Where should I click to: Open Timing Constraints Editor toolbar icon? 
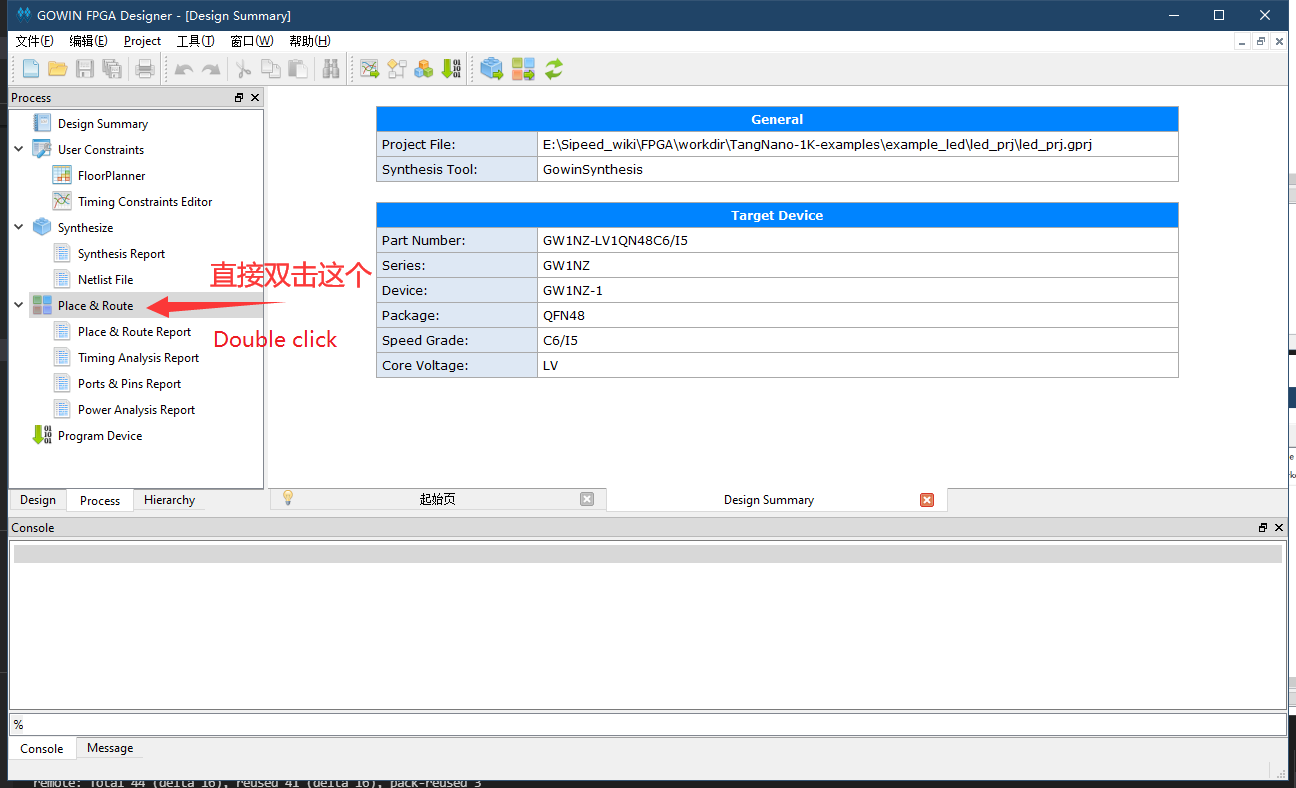pyautogui.click(x=370, y=69)
